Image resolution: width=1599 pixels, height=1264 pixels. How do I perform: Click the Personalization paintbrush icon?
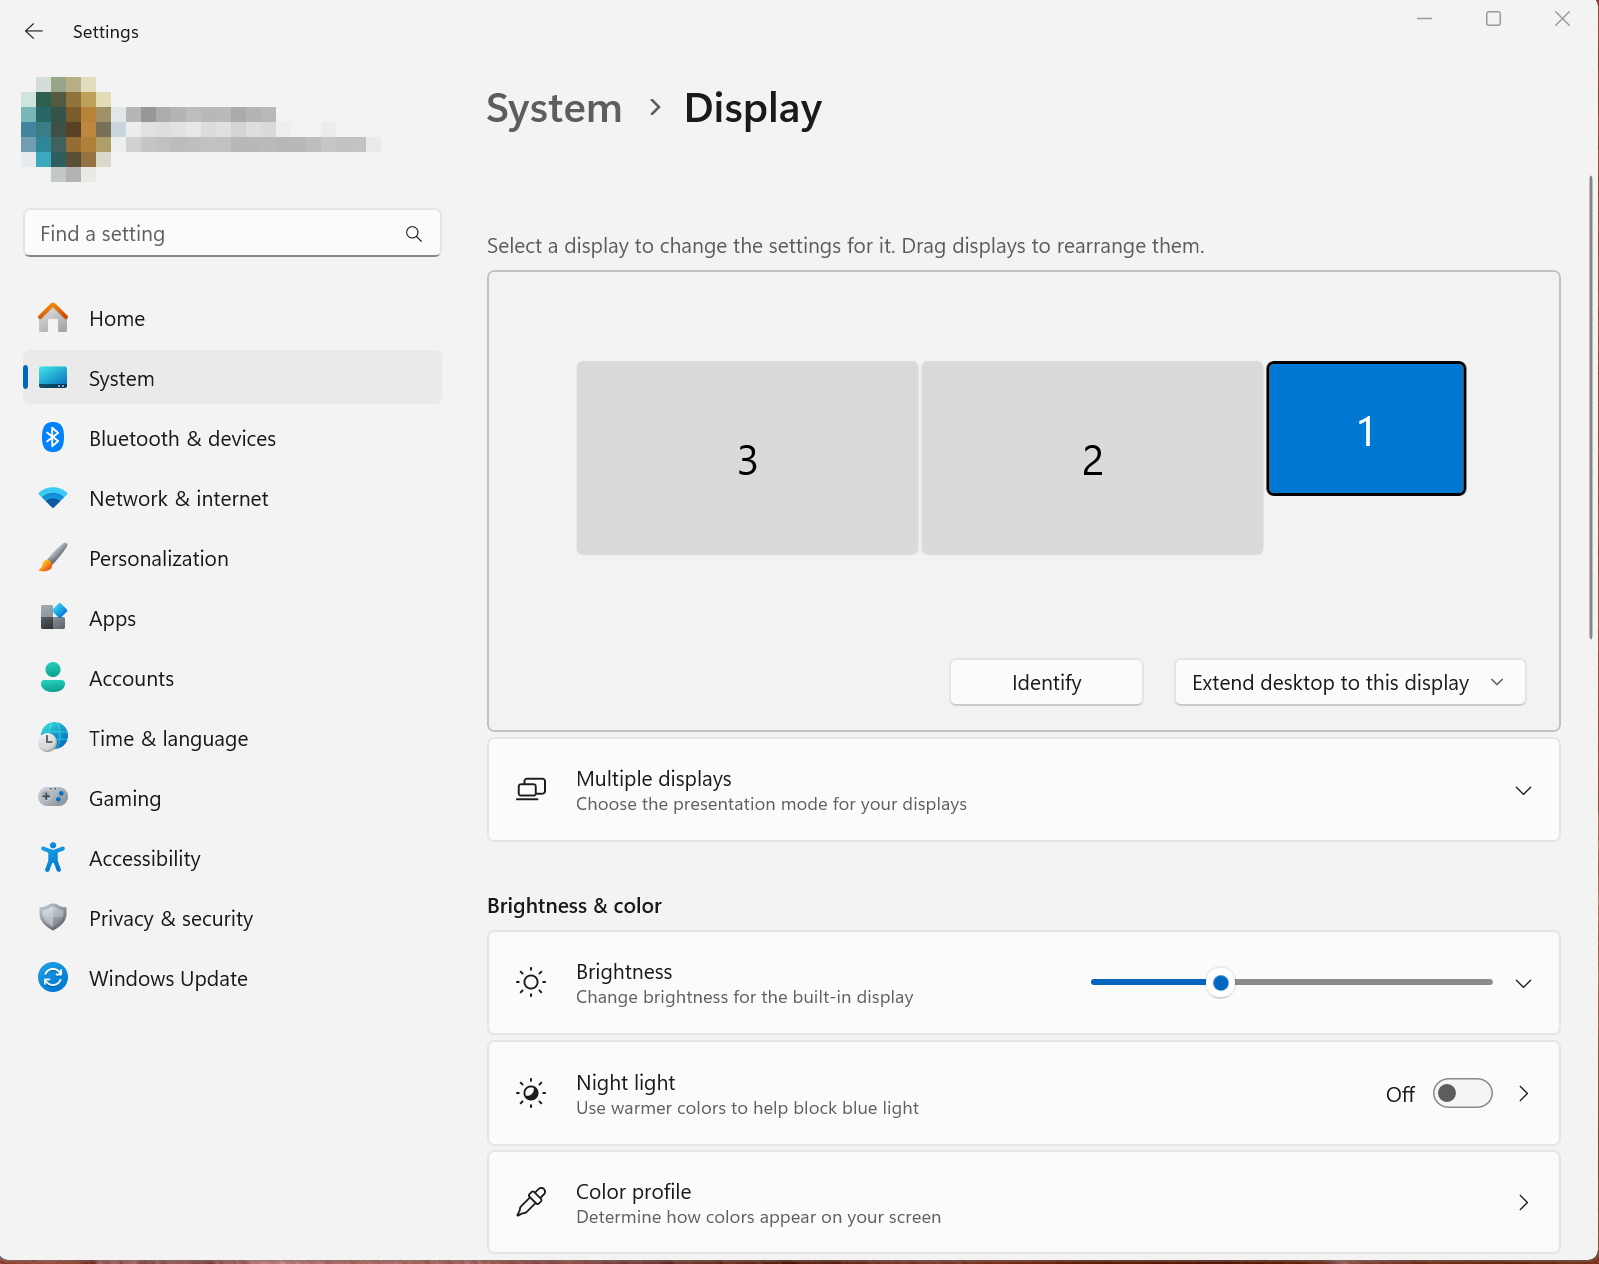click(53, 558)
